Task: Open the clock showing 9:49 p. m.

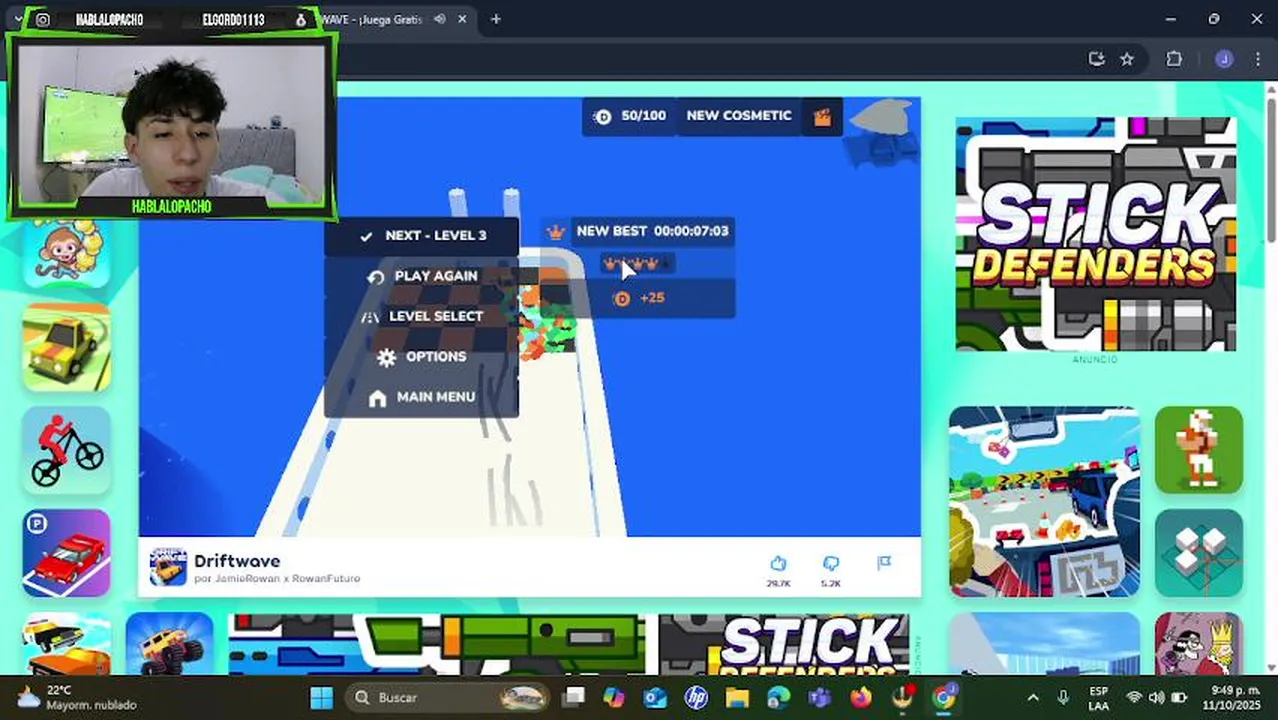Action: pos(1233,697)
